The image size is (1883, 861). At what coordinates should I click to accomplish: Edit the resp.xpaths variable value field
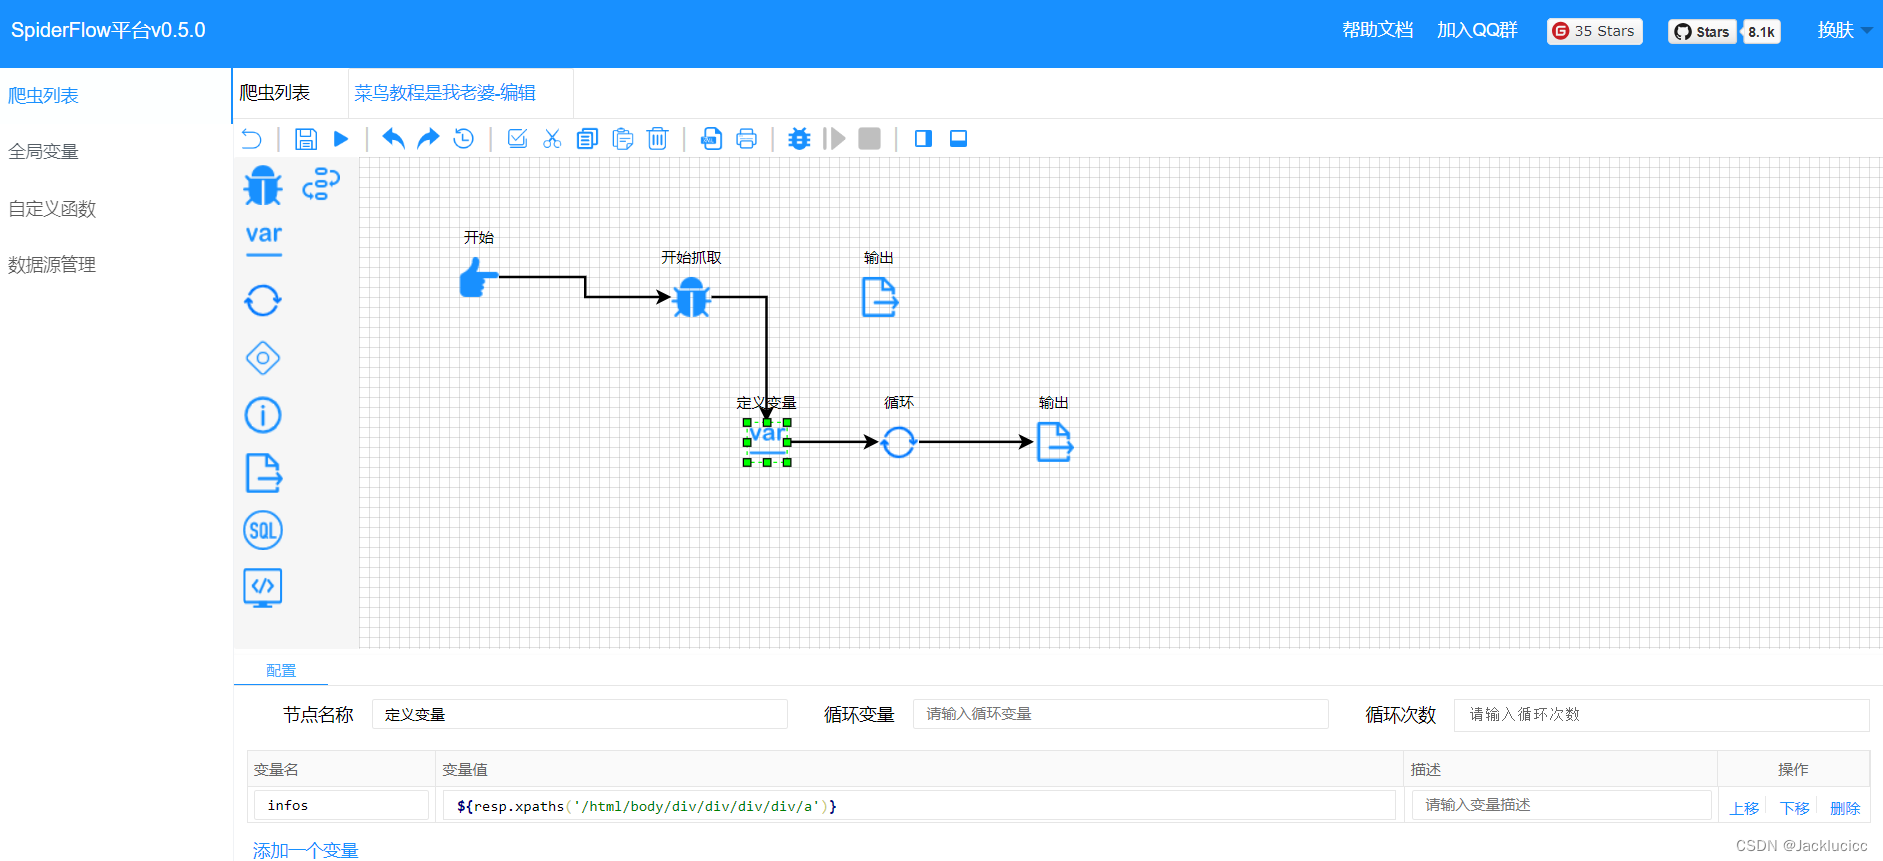coord(919,805)
